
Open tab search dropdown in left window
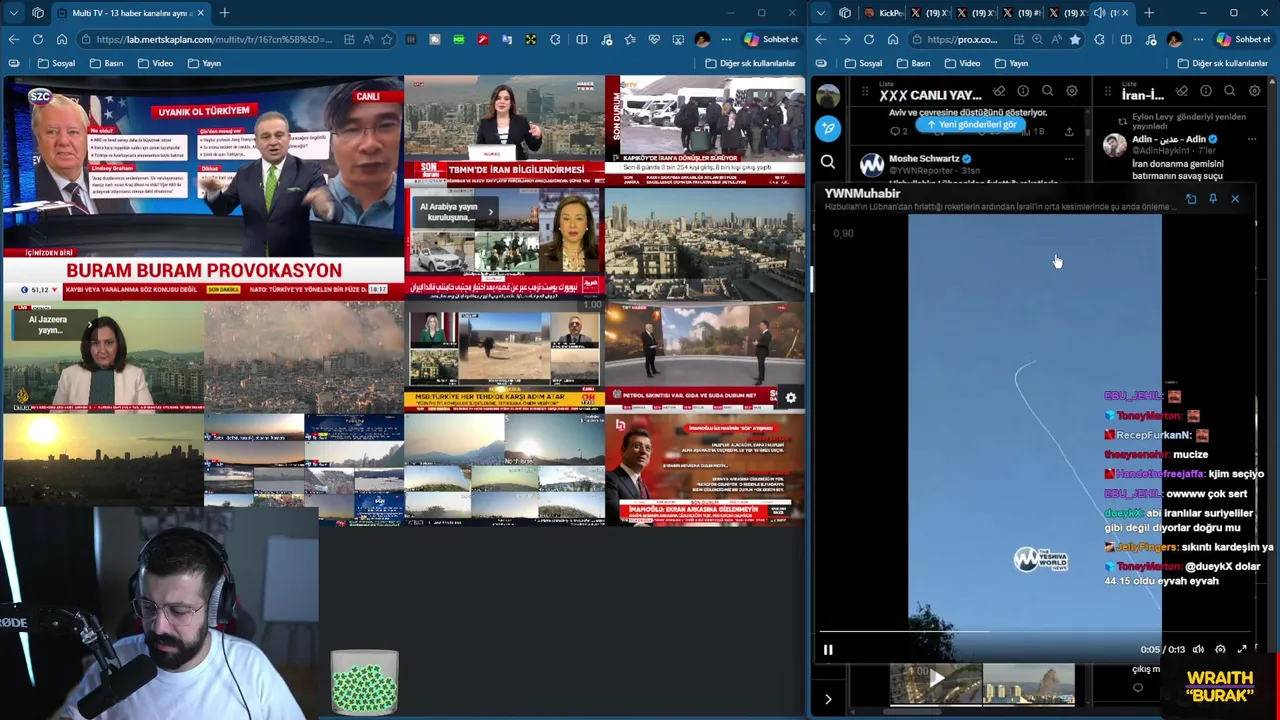tap(14, 13)
